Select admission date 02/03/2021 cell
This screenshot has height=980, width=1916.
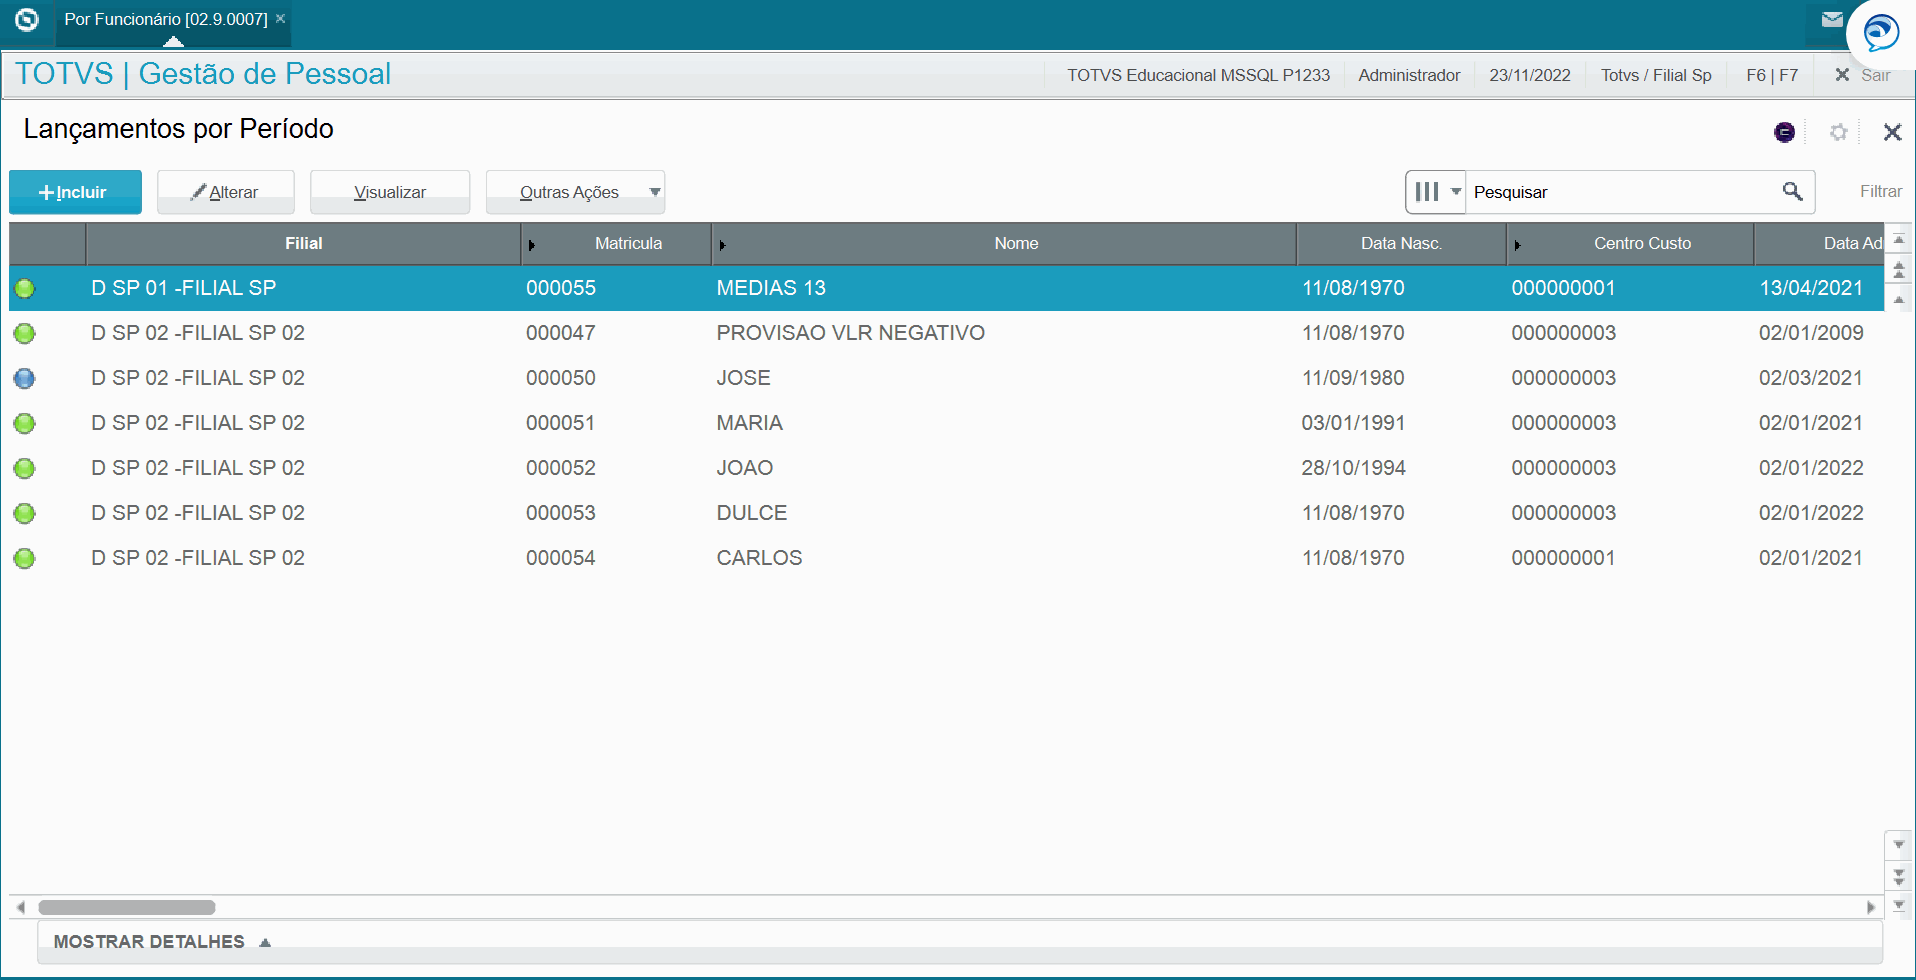(x=1811, y=378)
